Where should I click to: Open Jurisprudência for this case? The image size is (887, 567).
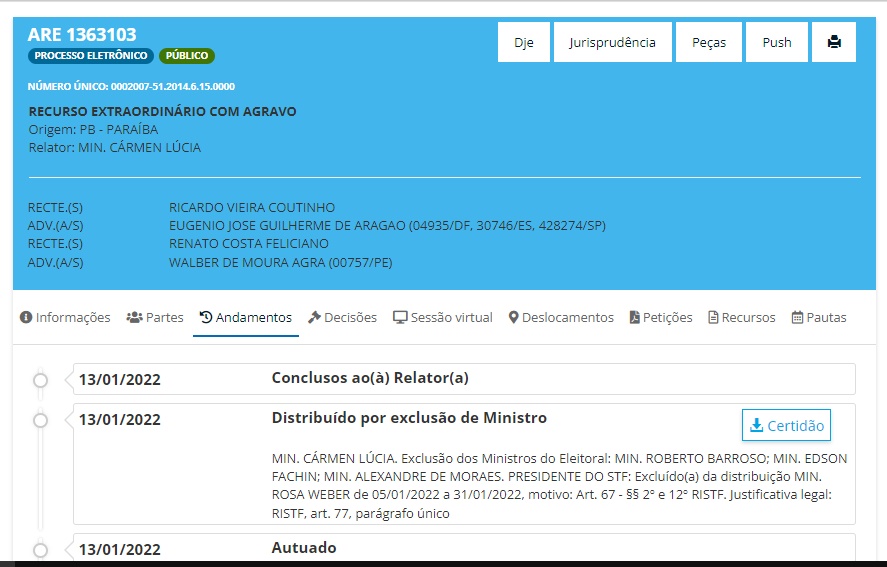point(612,42)
